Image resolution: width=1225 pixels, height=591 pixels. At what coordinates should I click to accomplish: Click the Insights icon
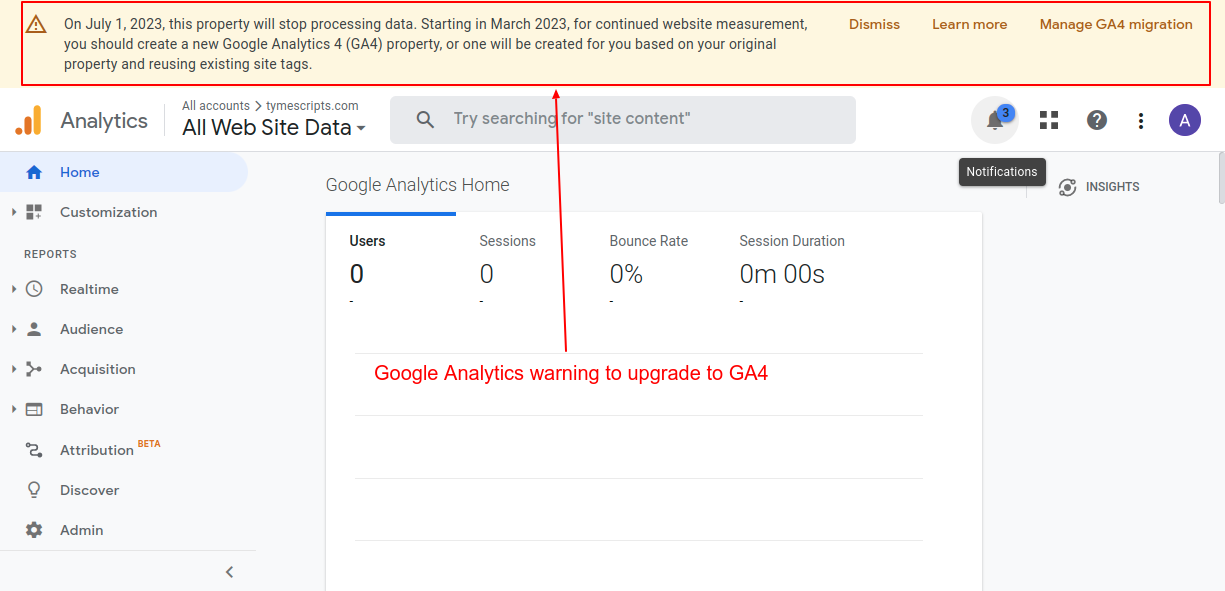pyautogui.click(x=1067, y=187)
